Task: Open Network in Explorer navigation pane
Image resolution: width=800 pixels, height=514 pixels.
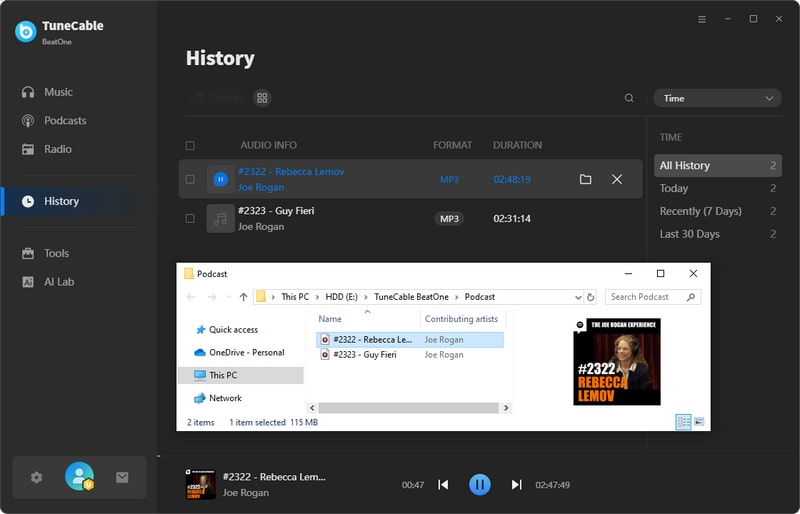Action: (x=218, y=398)
